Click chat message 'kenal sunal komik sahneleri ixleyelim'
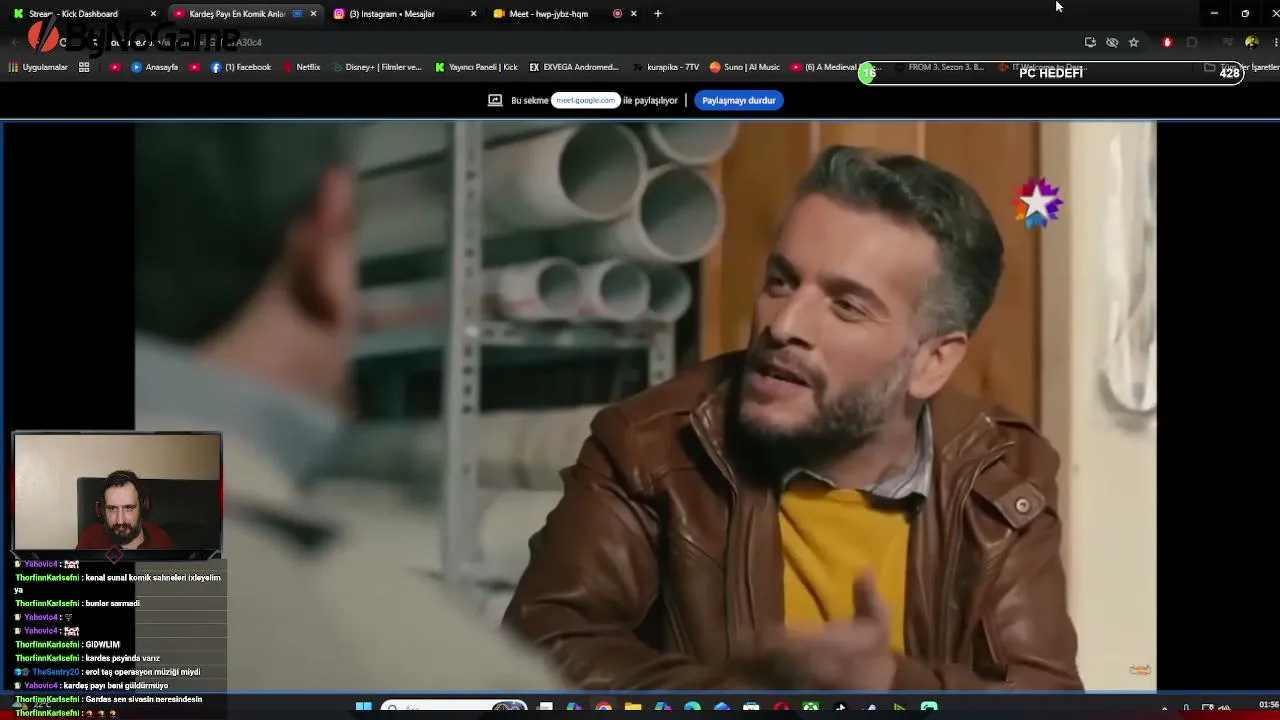Image resolution: width=1280 pixels, height=720 pixels. pos(117,583)
